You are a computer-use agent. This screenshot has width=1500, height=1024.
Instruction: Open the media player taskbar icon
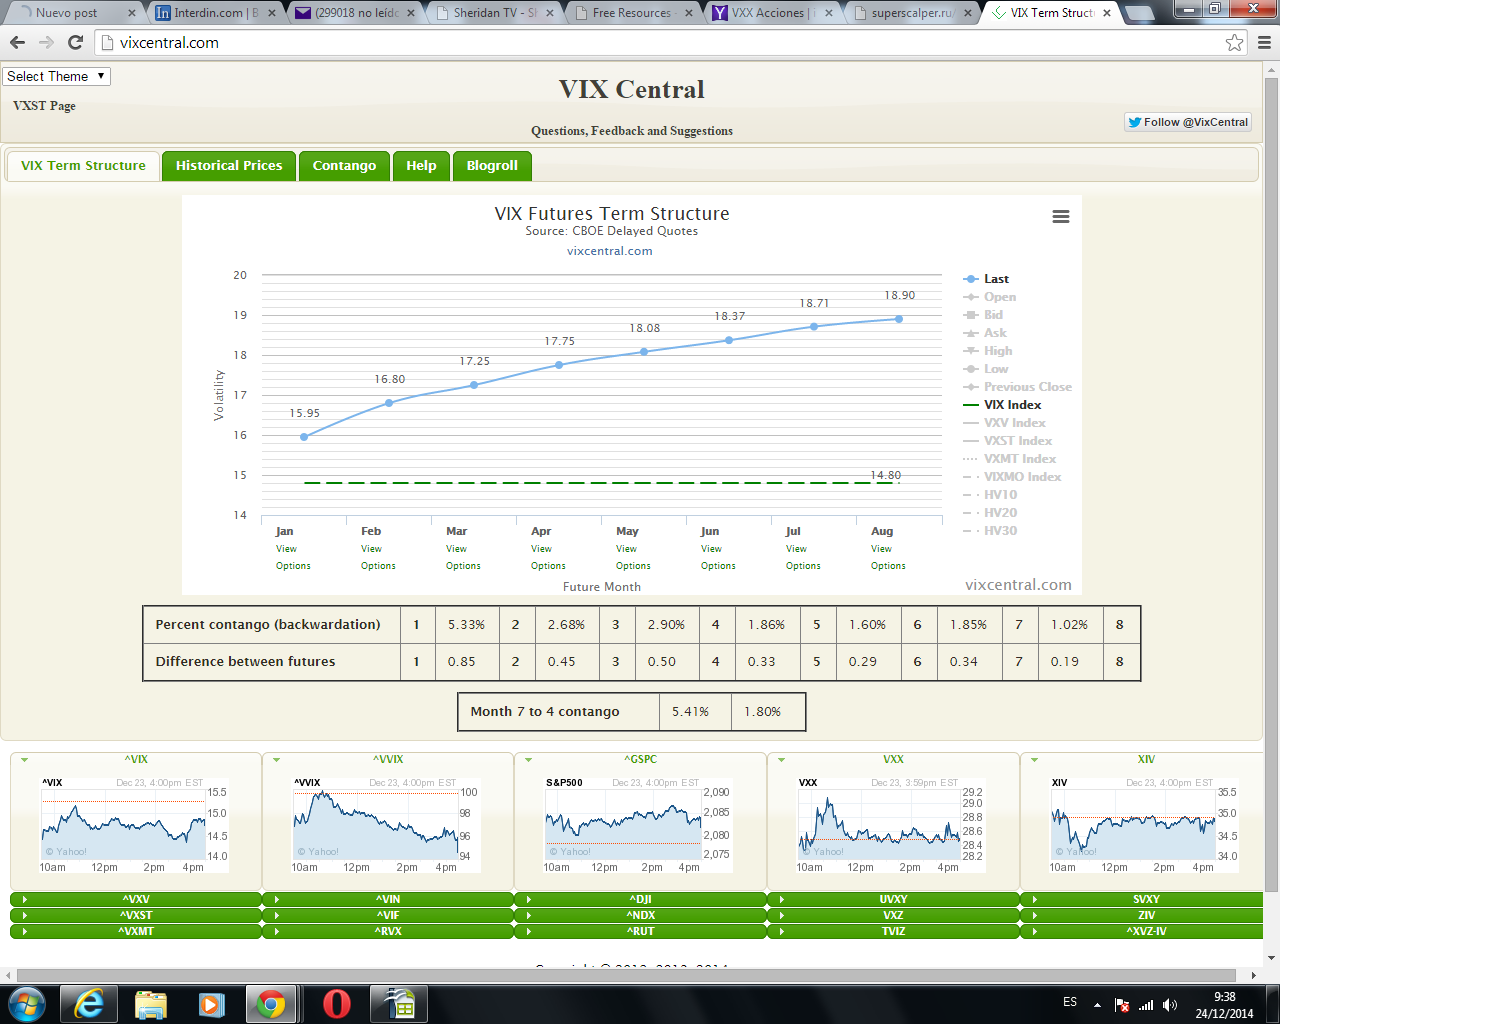[212, 1004]
